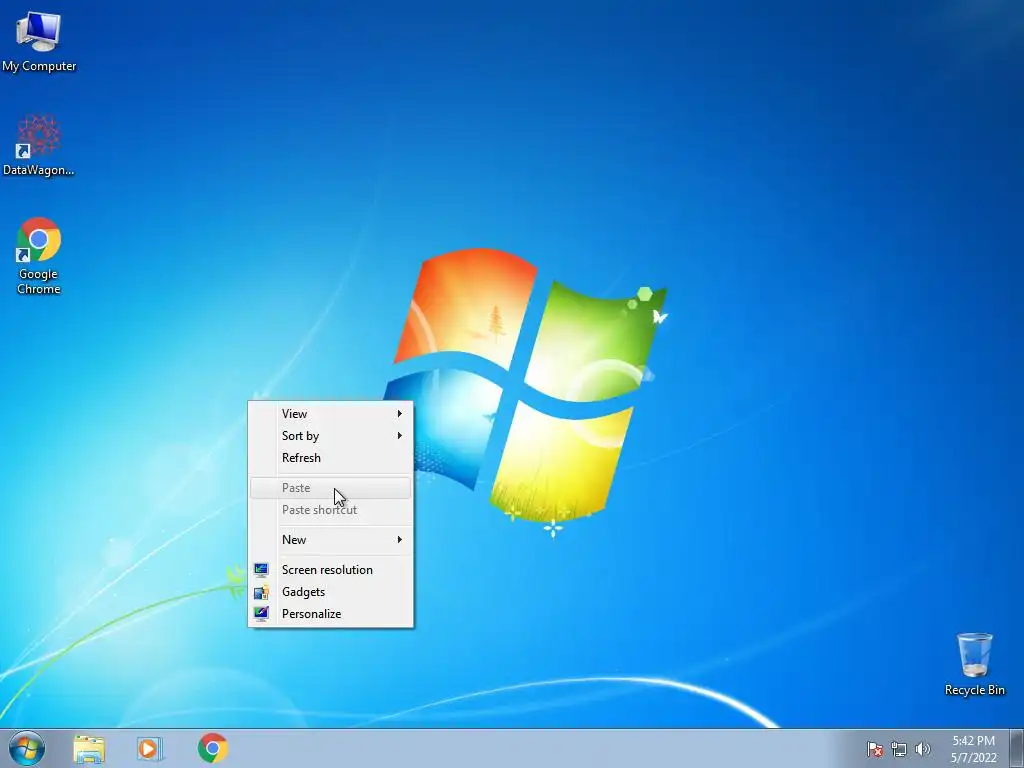
Task: Click the View submenu arrow
Action: [x=400, y=413]
